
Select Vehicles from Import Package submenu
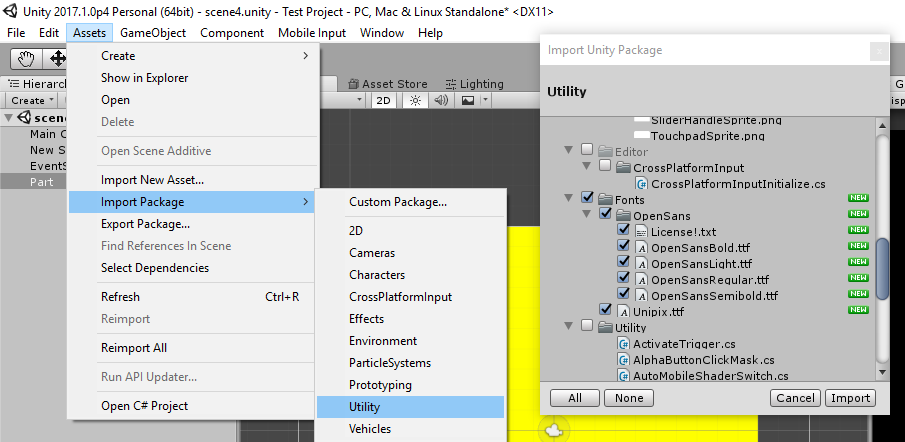pyautogui.click(x=410, y=429)
